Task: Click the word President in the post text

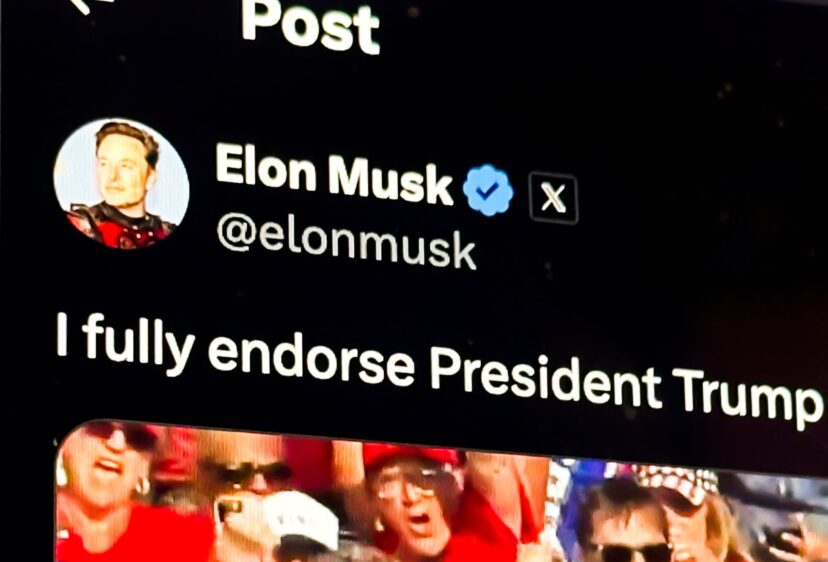Action: (545, 377)
